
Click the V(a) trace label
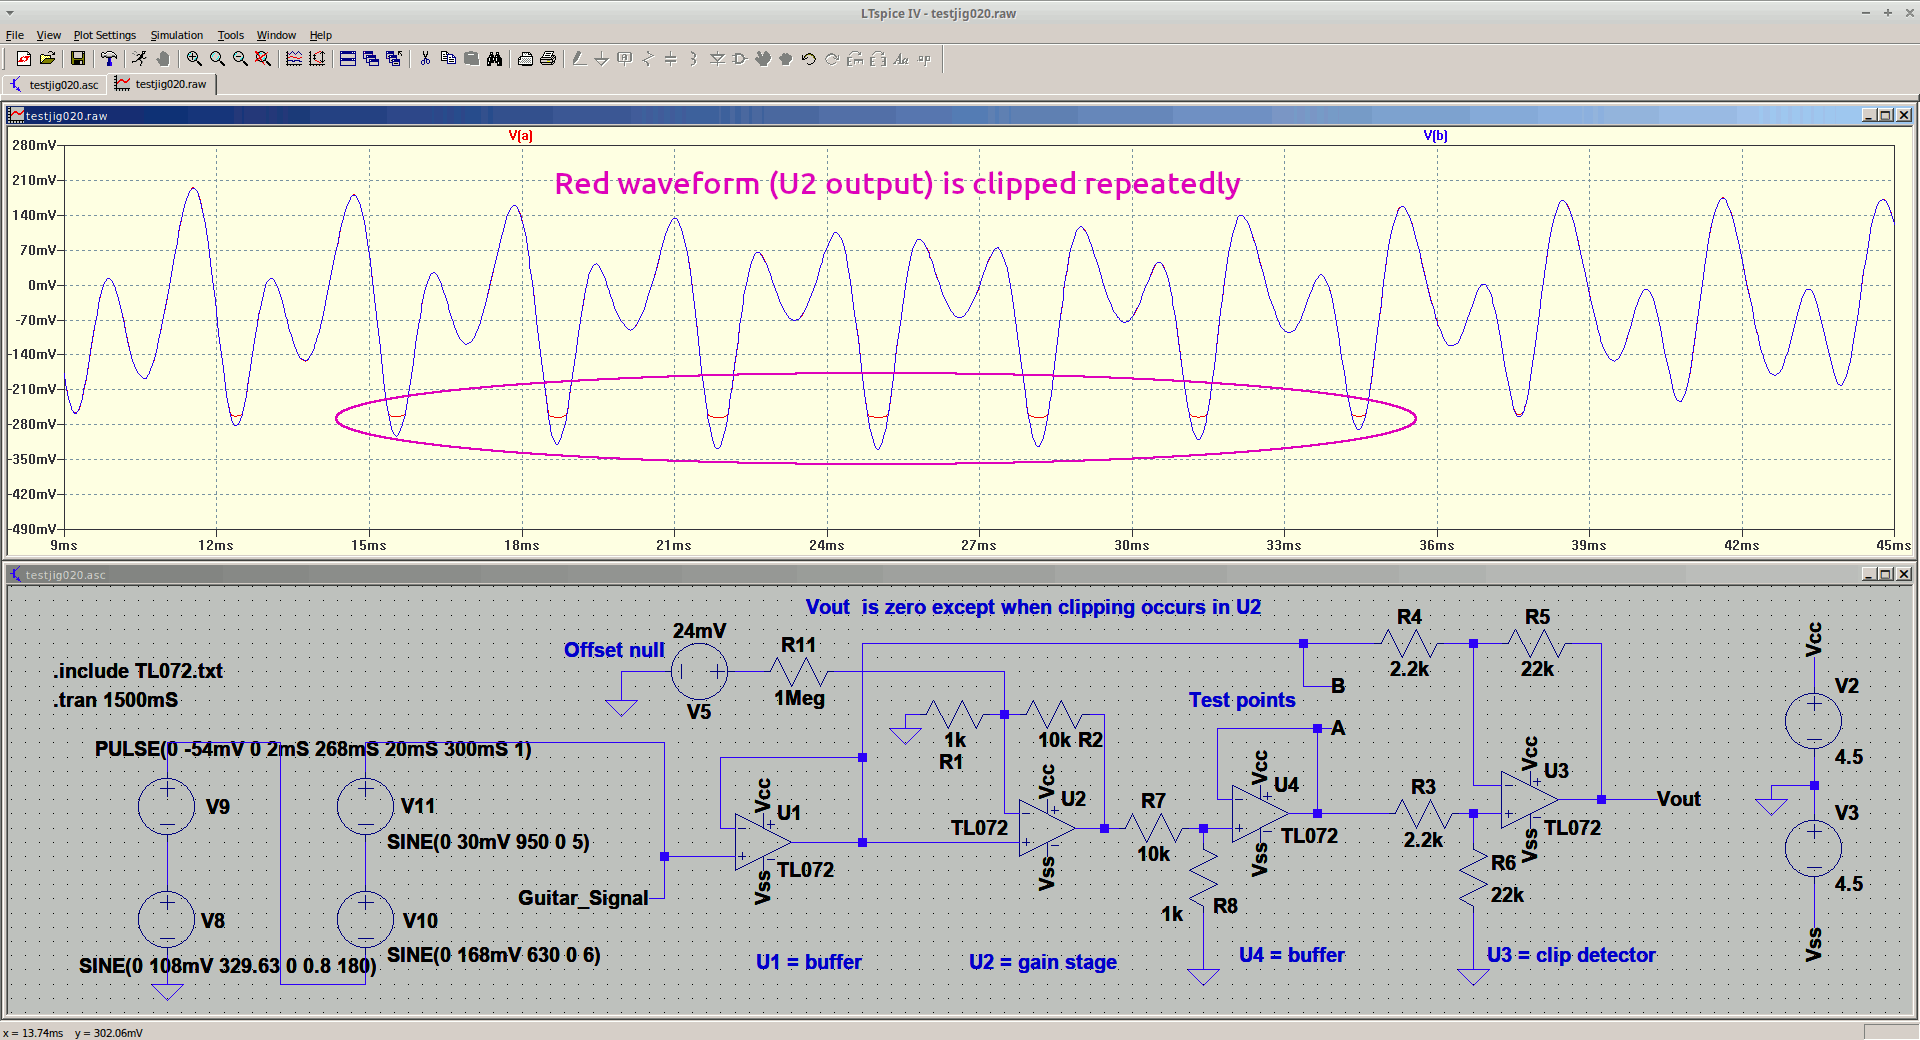[521, 135]
